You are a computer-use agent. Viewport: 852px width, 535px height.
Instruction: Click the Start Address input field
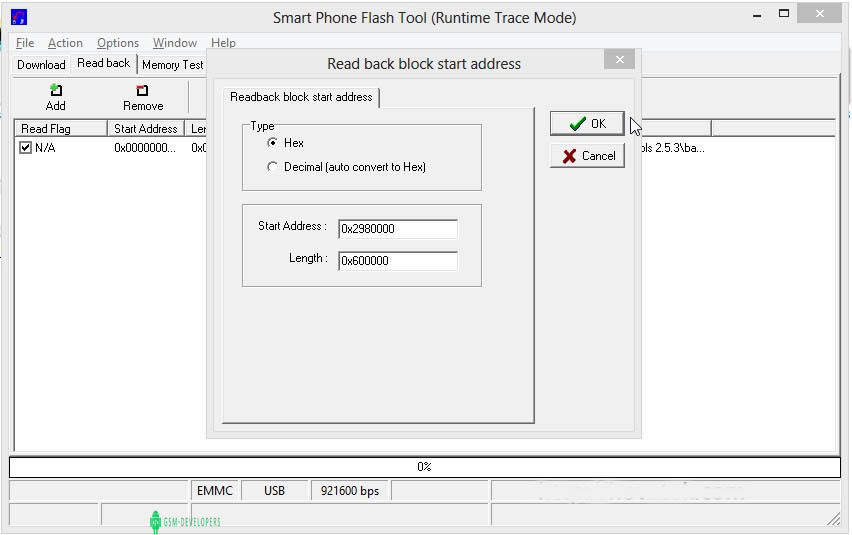tap(398, 229)
